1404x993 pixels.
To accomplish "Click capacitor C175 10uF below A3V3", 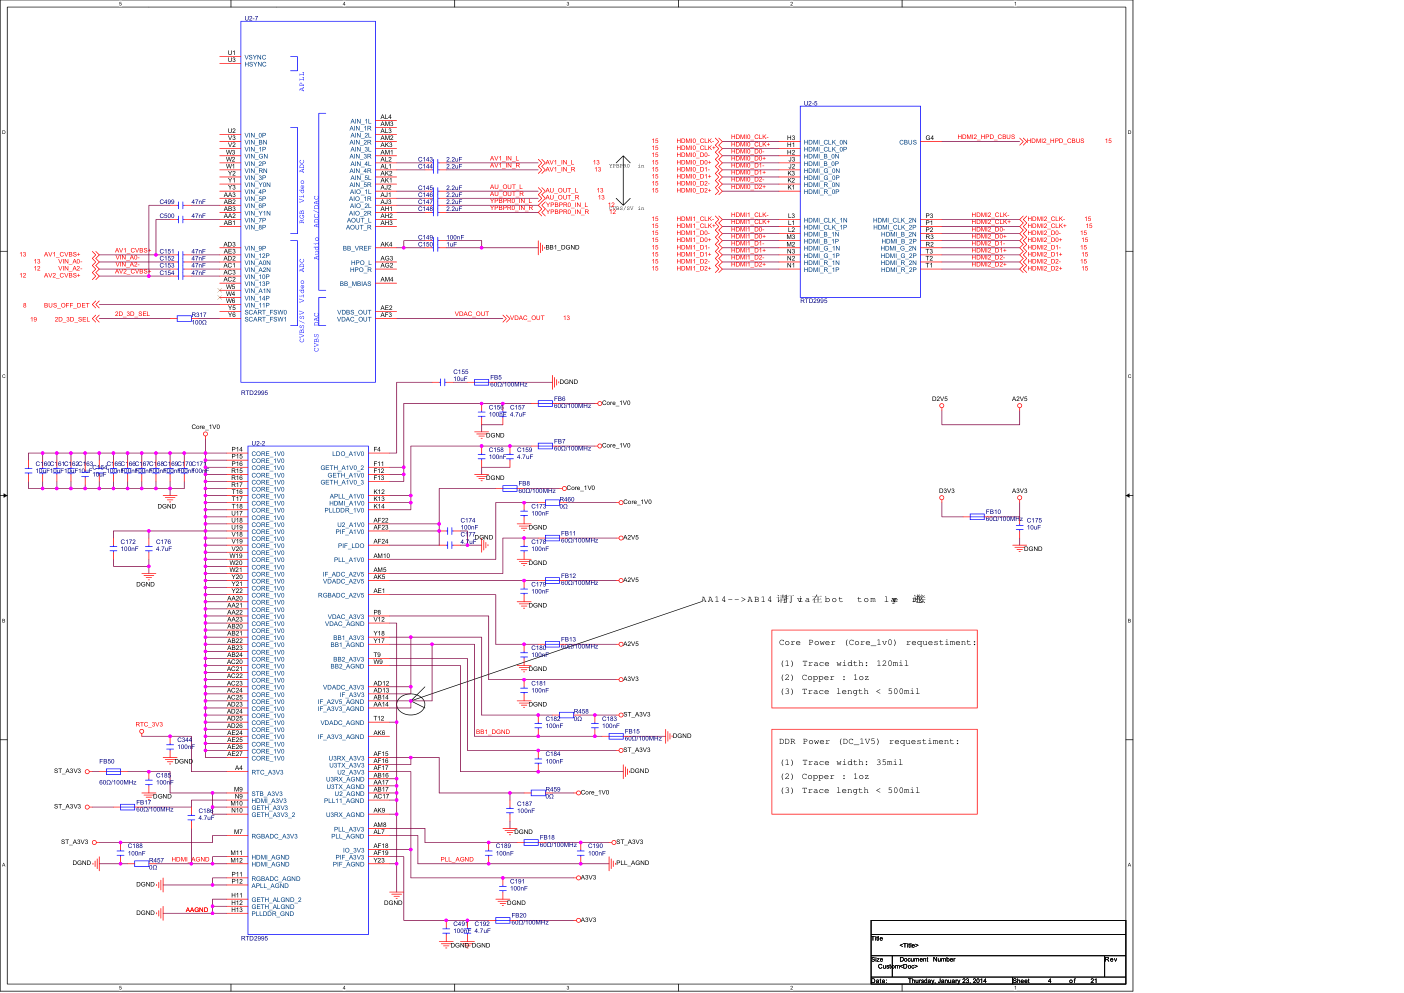I will (1020, 525).
